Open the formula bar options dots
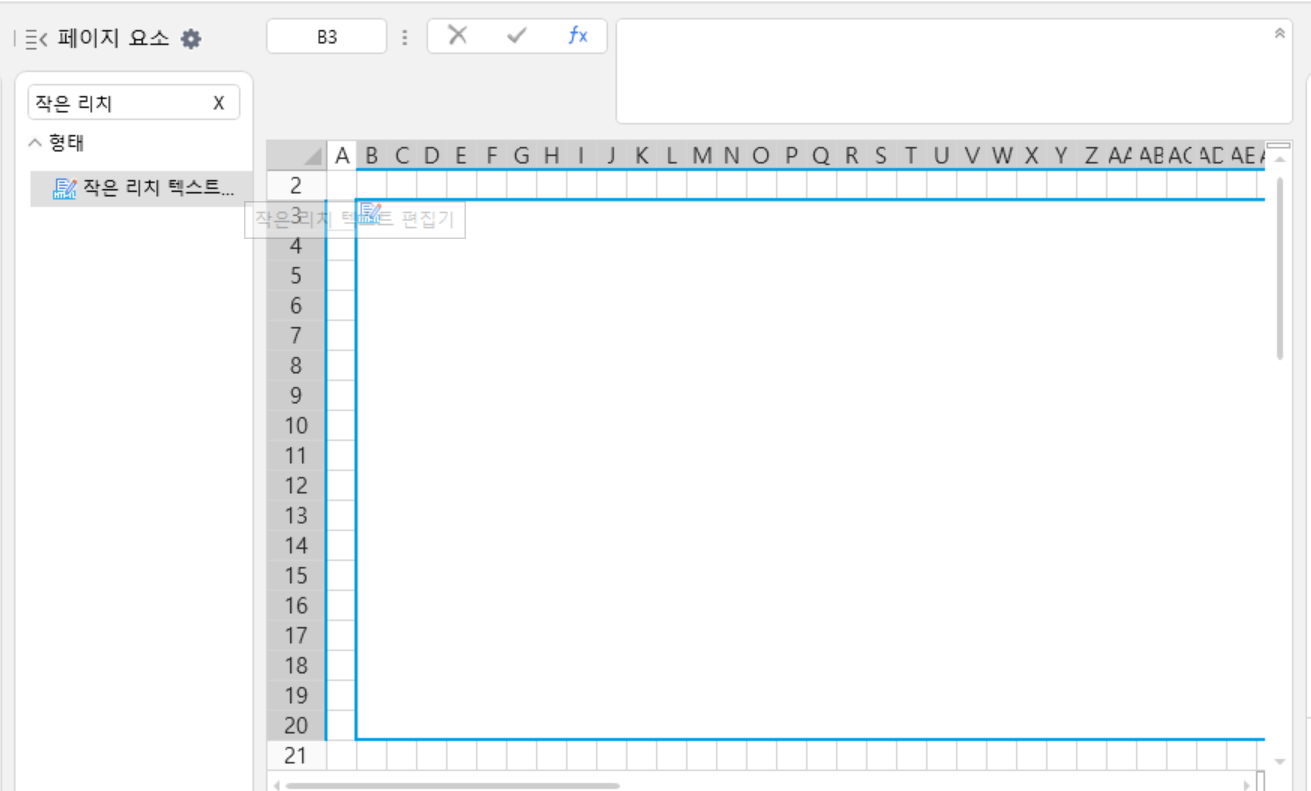The image size is (1311, 791). 405,37
